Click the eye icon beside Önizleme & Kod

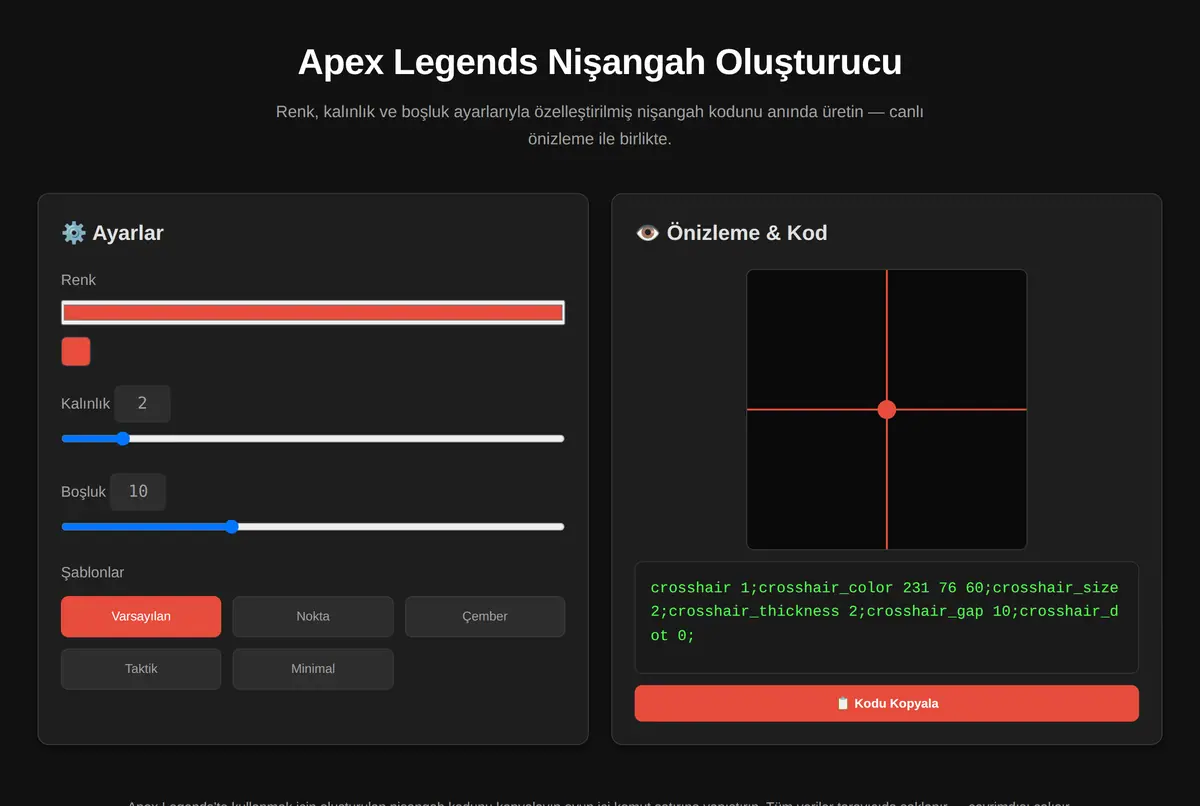coord(648,233)
